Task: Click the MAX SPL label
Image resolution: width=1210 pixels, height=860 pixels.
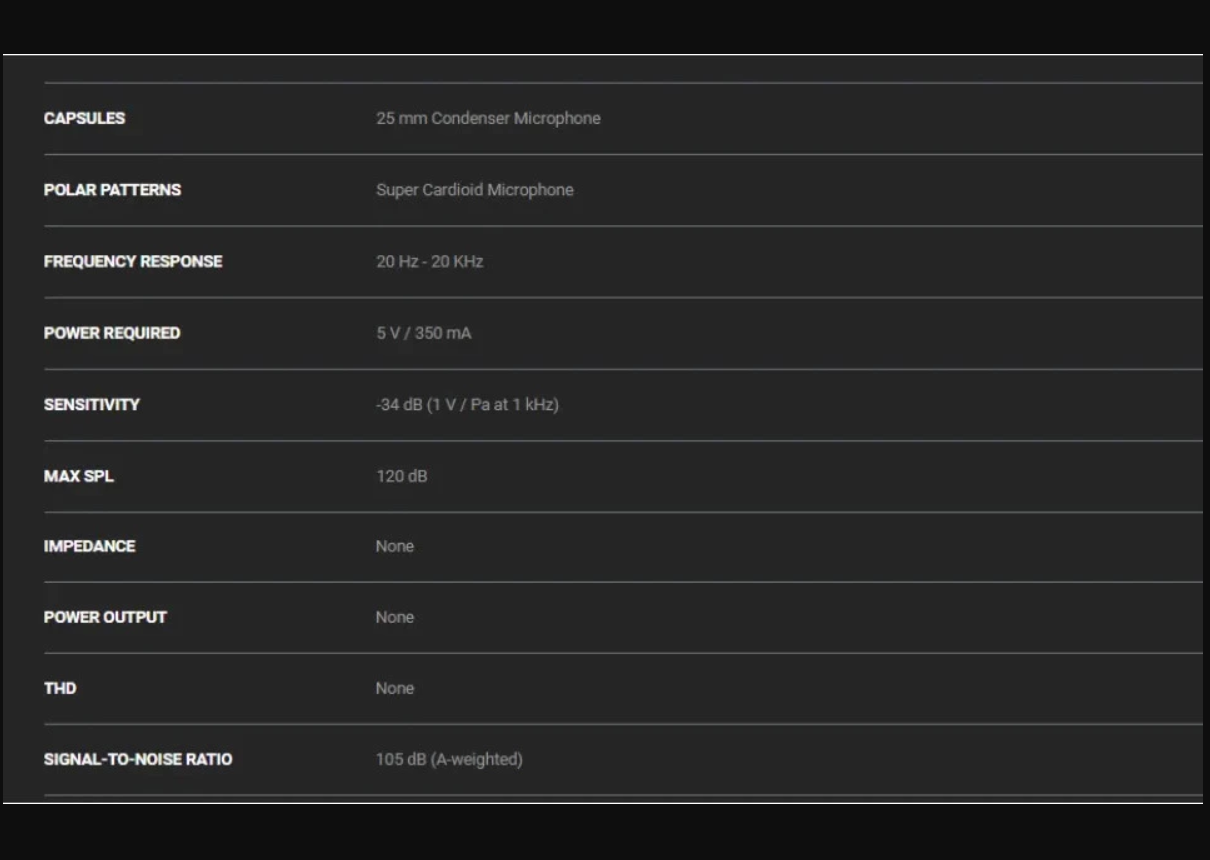Action: point(78,476)
